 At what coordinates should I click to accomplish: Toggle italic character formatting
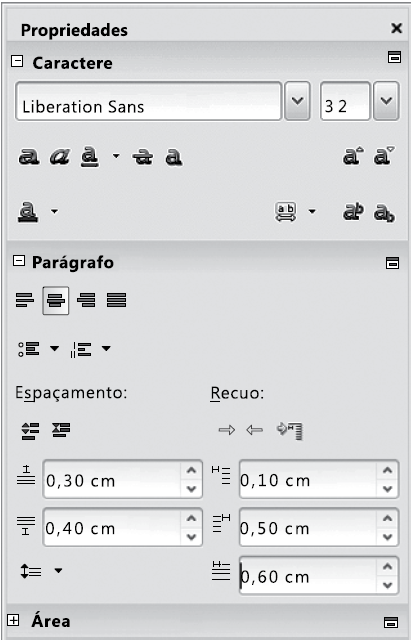(59, 157)
